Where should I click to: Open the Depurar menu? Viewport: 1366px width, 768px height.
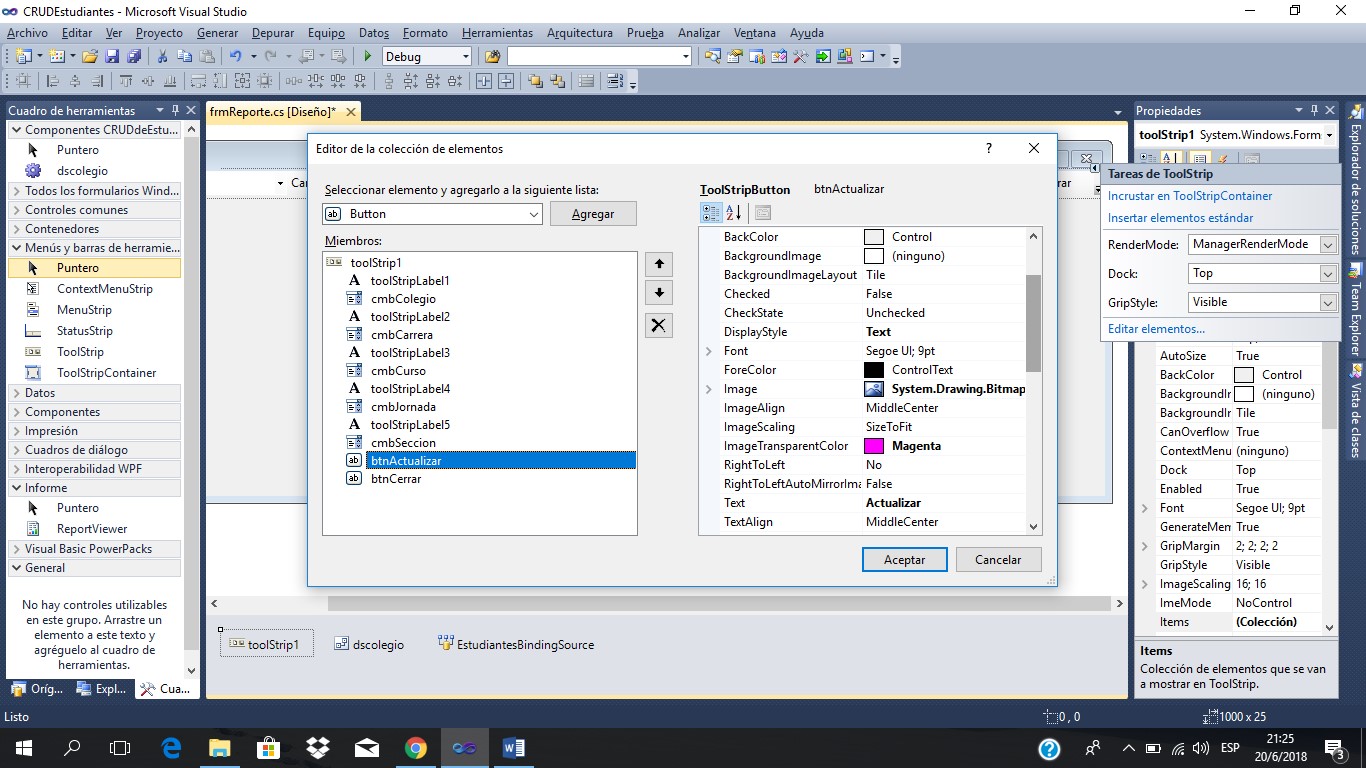click(x=272, y=33)
